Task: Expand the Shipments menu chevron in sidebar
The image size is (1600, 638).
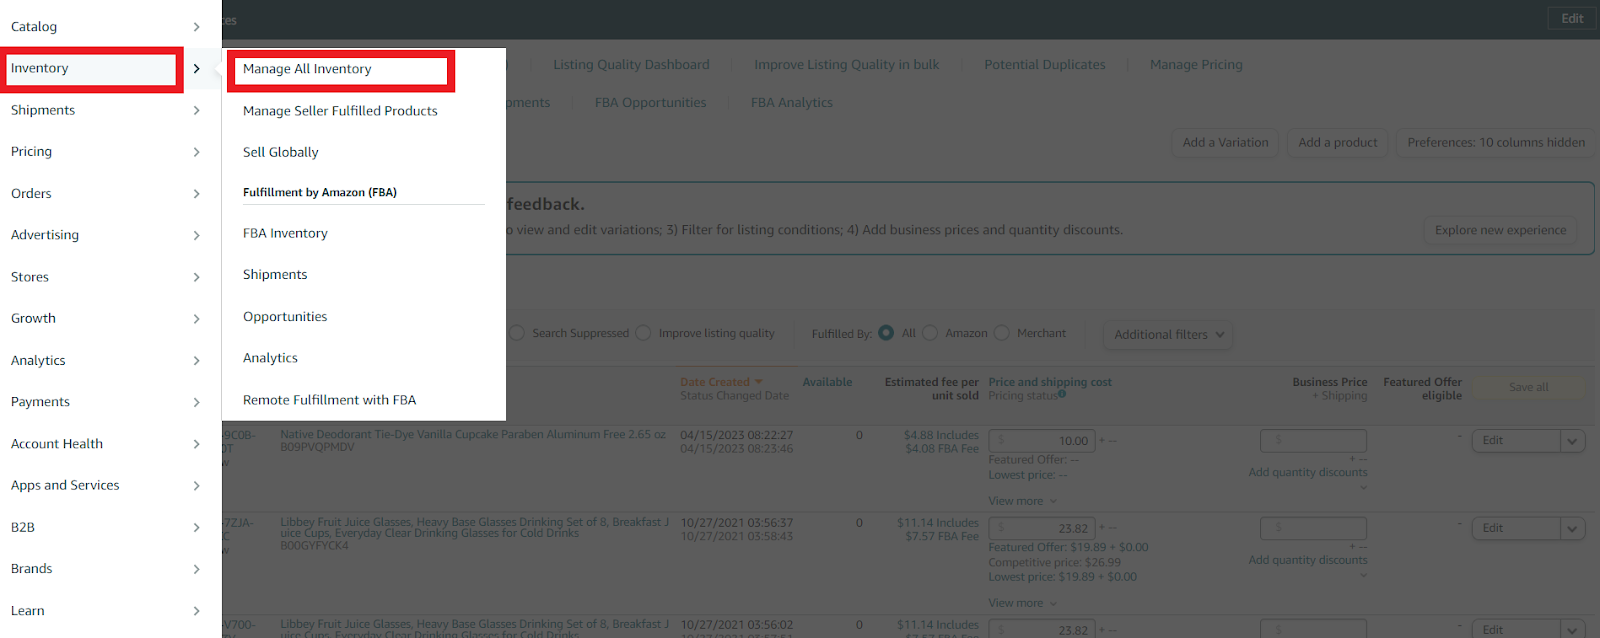Action: pyautogui.click(x=196, y=110)
